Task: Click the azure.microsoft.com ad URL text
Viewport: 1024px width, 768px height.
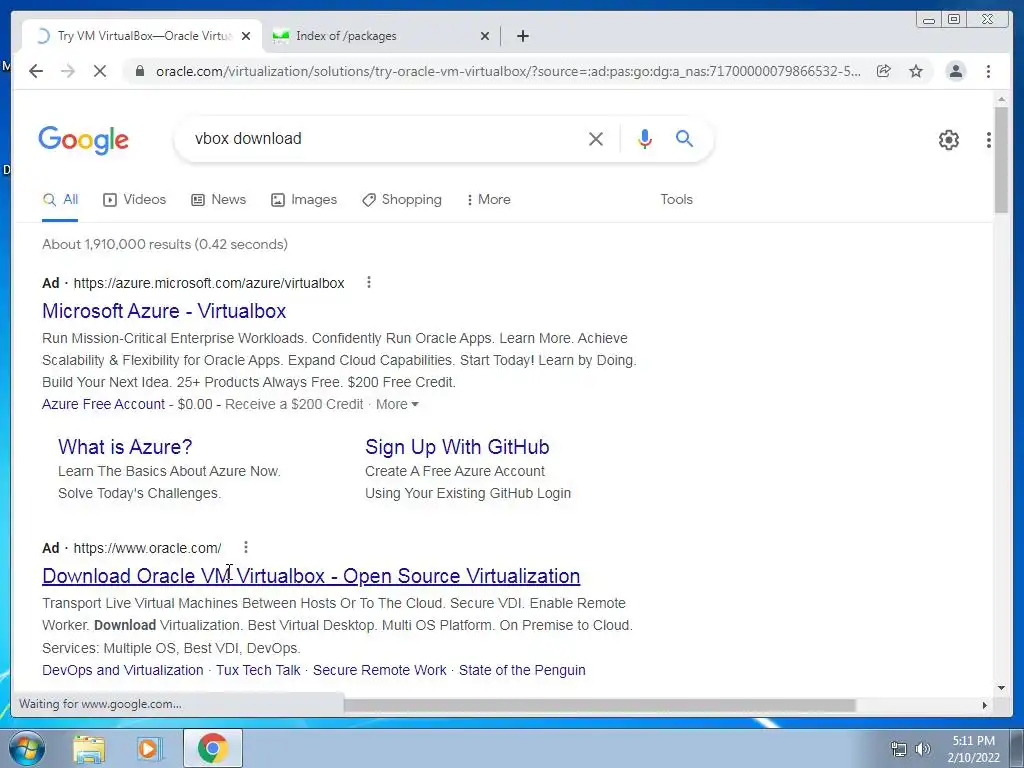Action: coord(209,283)
